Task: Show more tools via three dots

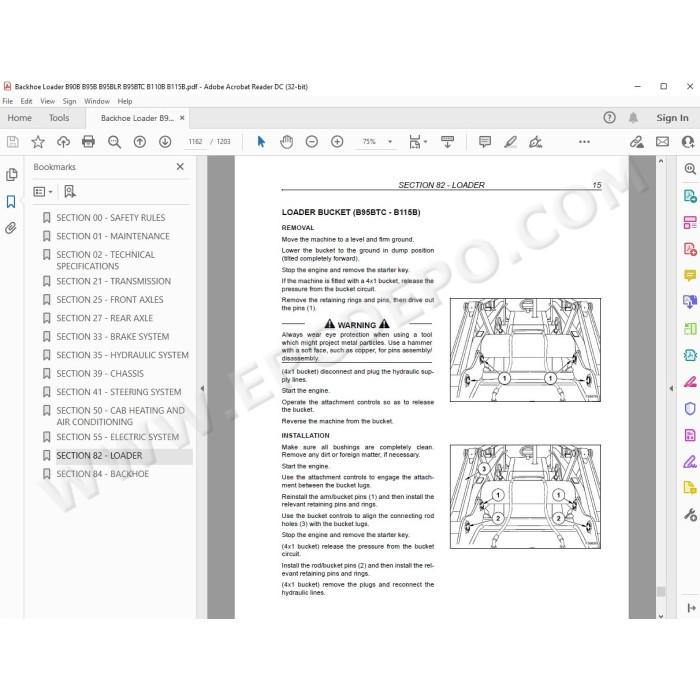Action: click(x=584, y=142)
